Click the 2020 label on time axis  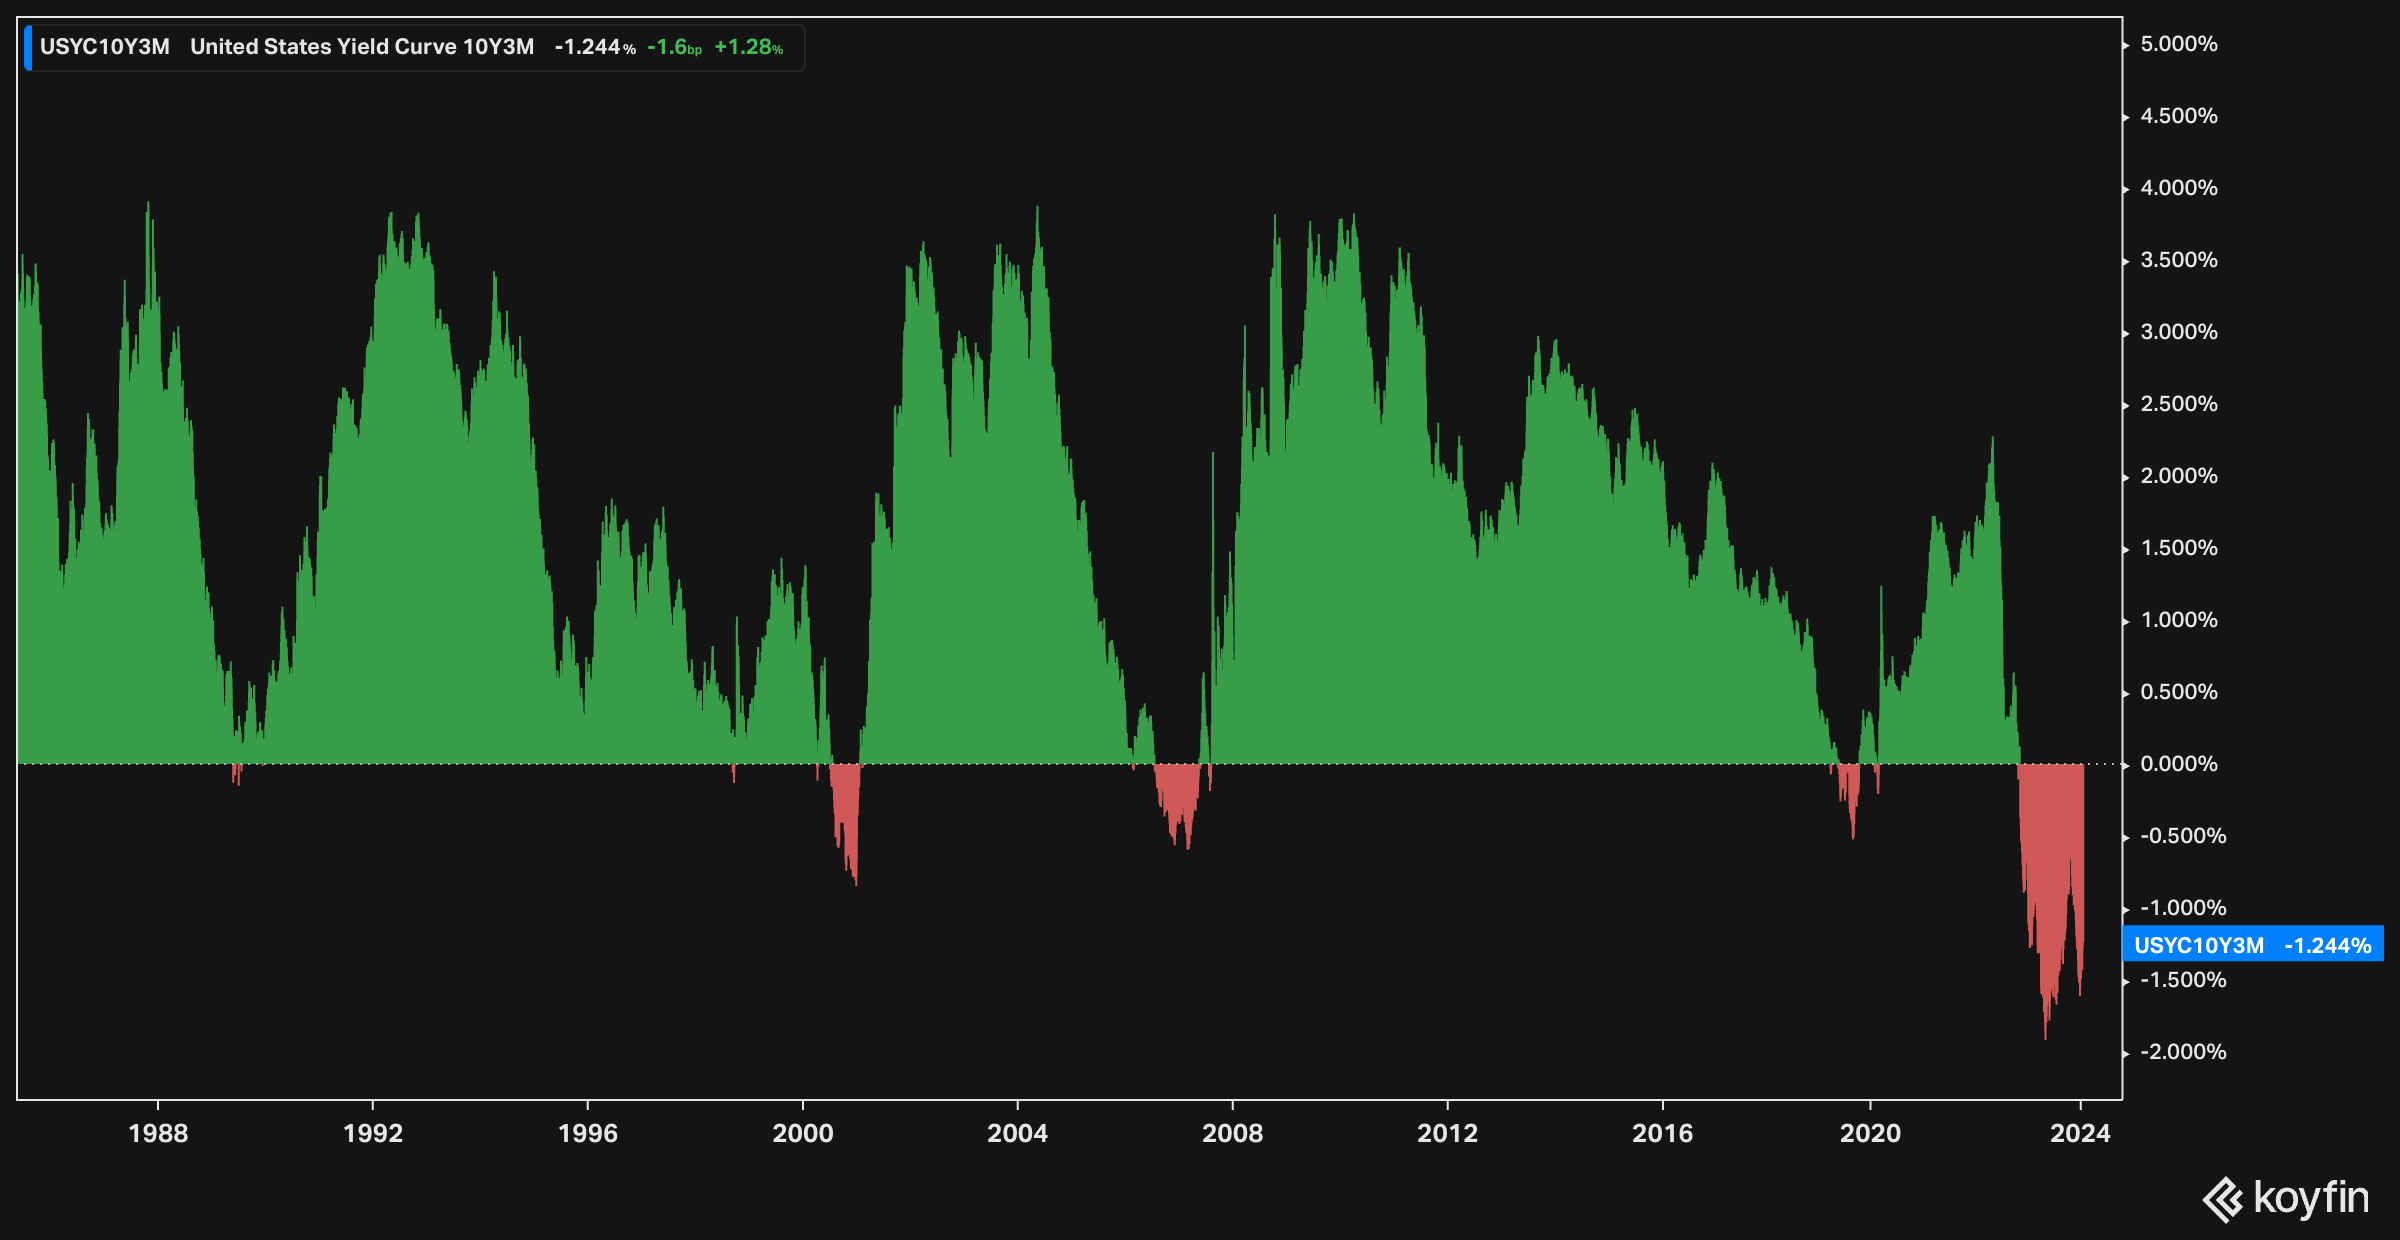tap(1870, 1133)
